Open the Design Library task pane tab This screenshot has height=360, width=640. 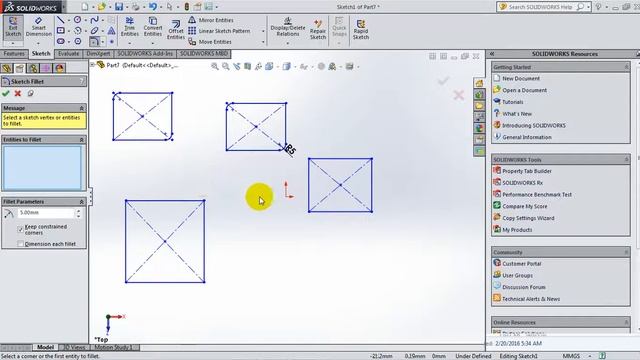[x=479, y=95]
